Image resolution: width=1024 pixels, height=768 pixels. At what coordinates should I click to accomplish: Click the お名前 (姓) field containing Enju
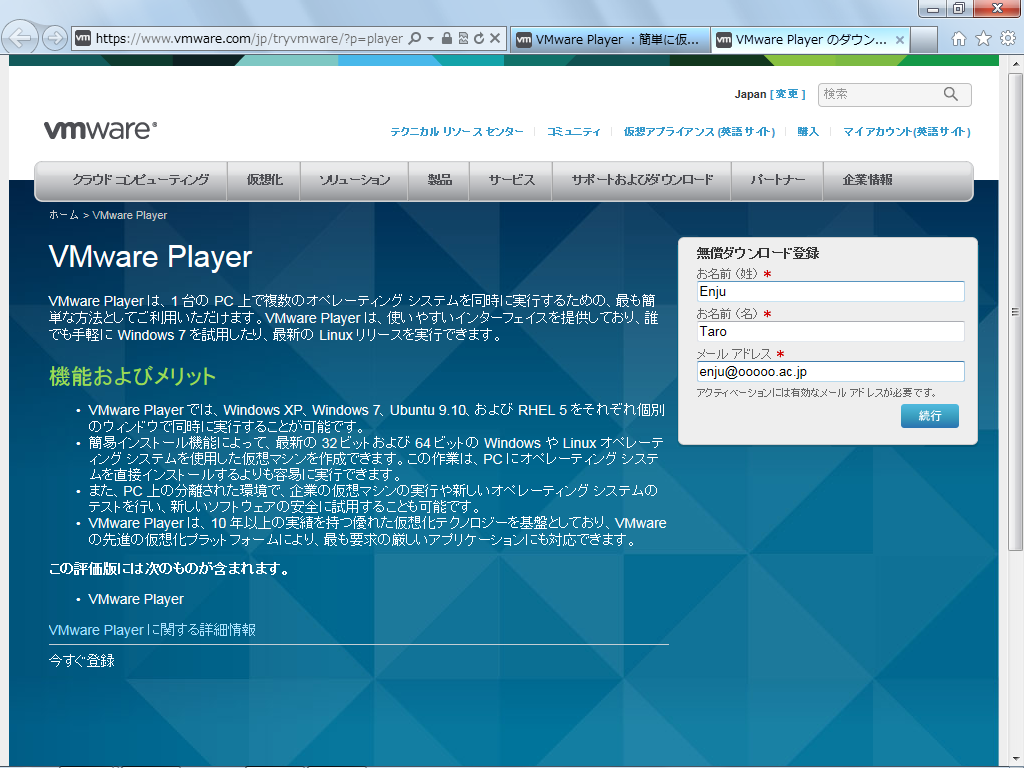(x=830, y=291)
